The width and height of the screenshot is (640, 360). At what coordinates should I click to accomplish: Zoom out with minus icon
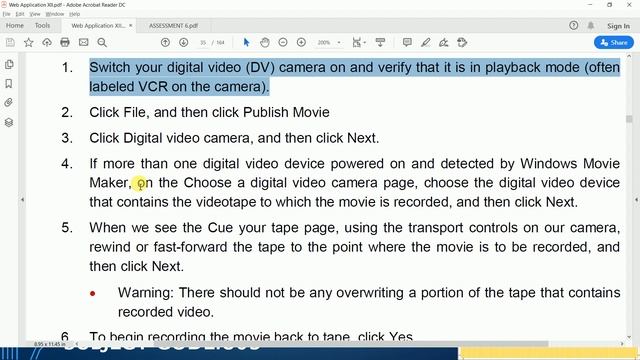click(x=283, y=42)
